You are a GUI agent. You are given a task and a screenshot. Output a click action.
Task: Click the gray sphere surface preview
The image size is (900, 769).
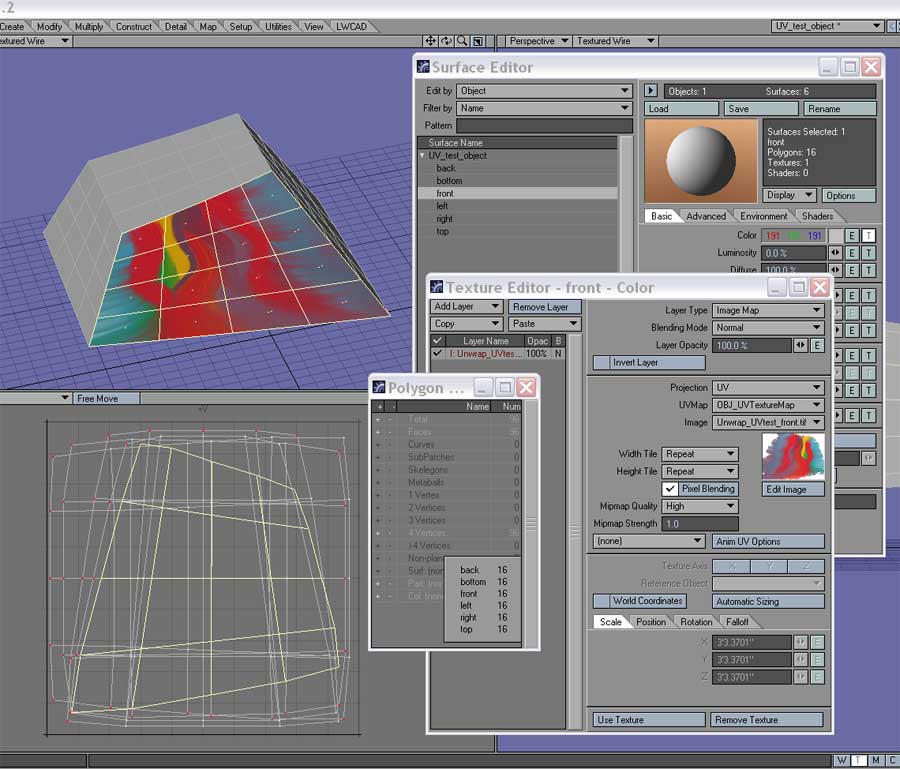pos(700,161)
